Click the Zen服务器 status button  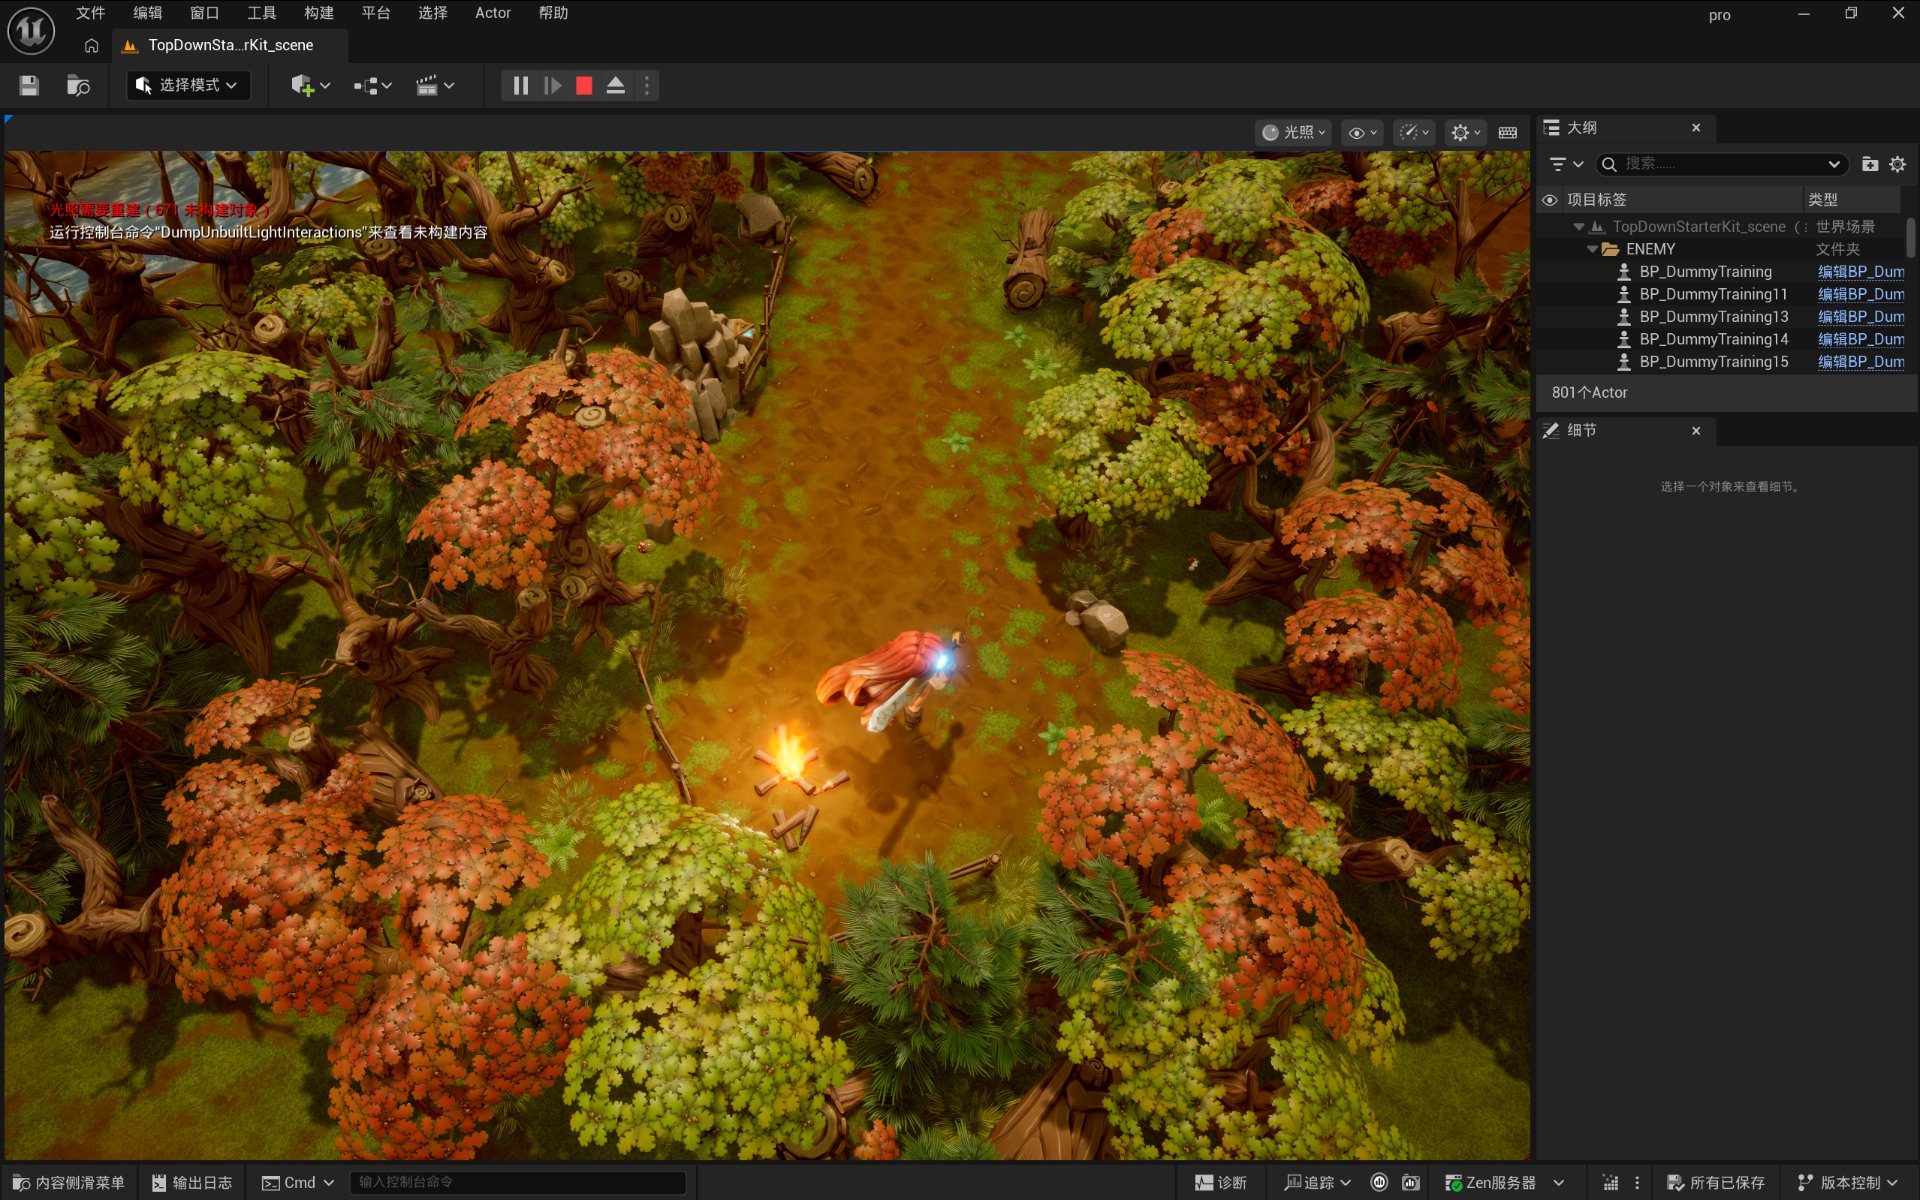pyautogui.click(x=1491, y=1183)
